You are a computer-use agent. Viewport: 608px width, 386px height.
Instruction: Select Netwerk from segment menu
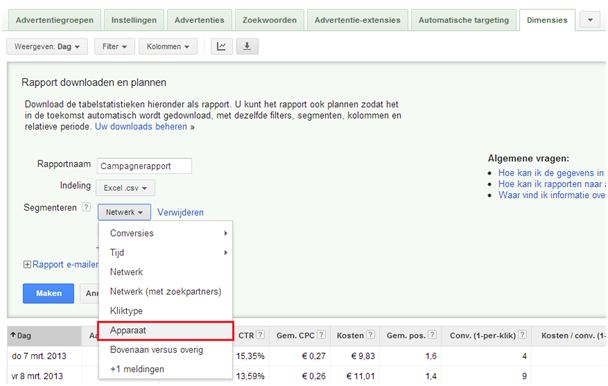click(x=166, y=272)
